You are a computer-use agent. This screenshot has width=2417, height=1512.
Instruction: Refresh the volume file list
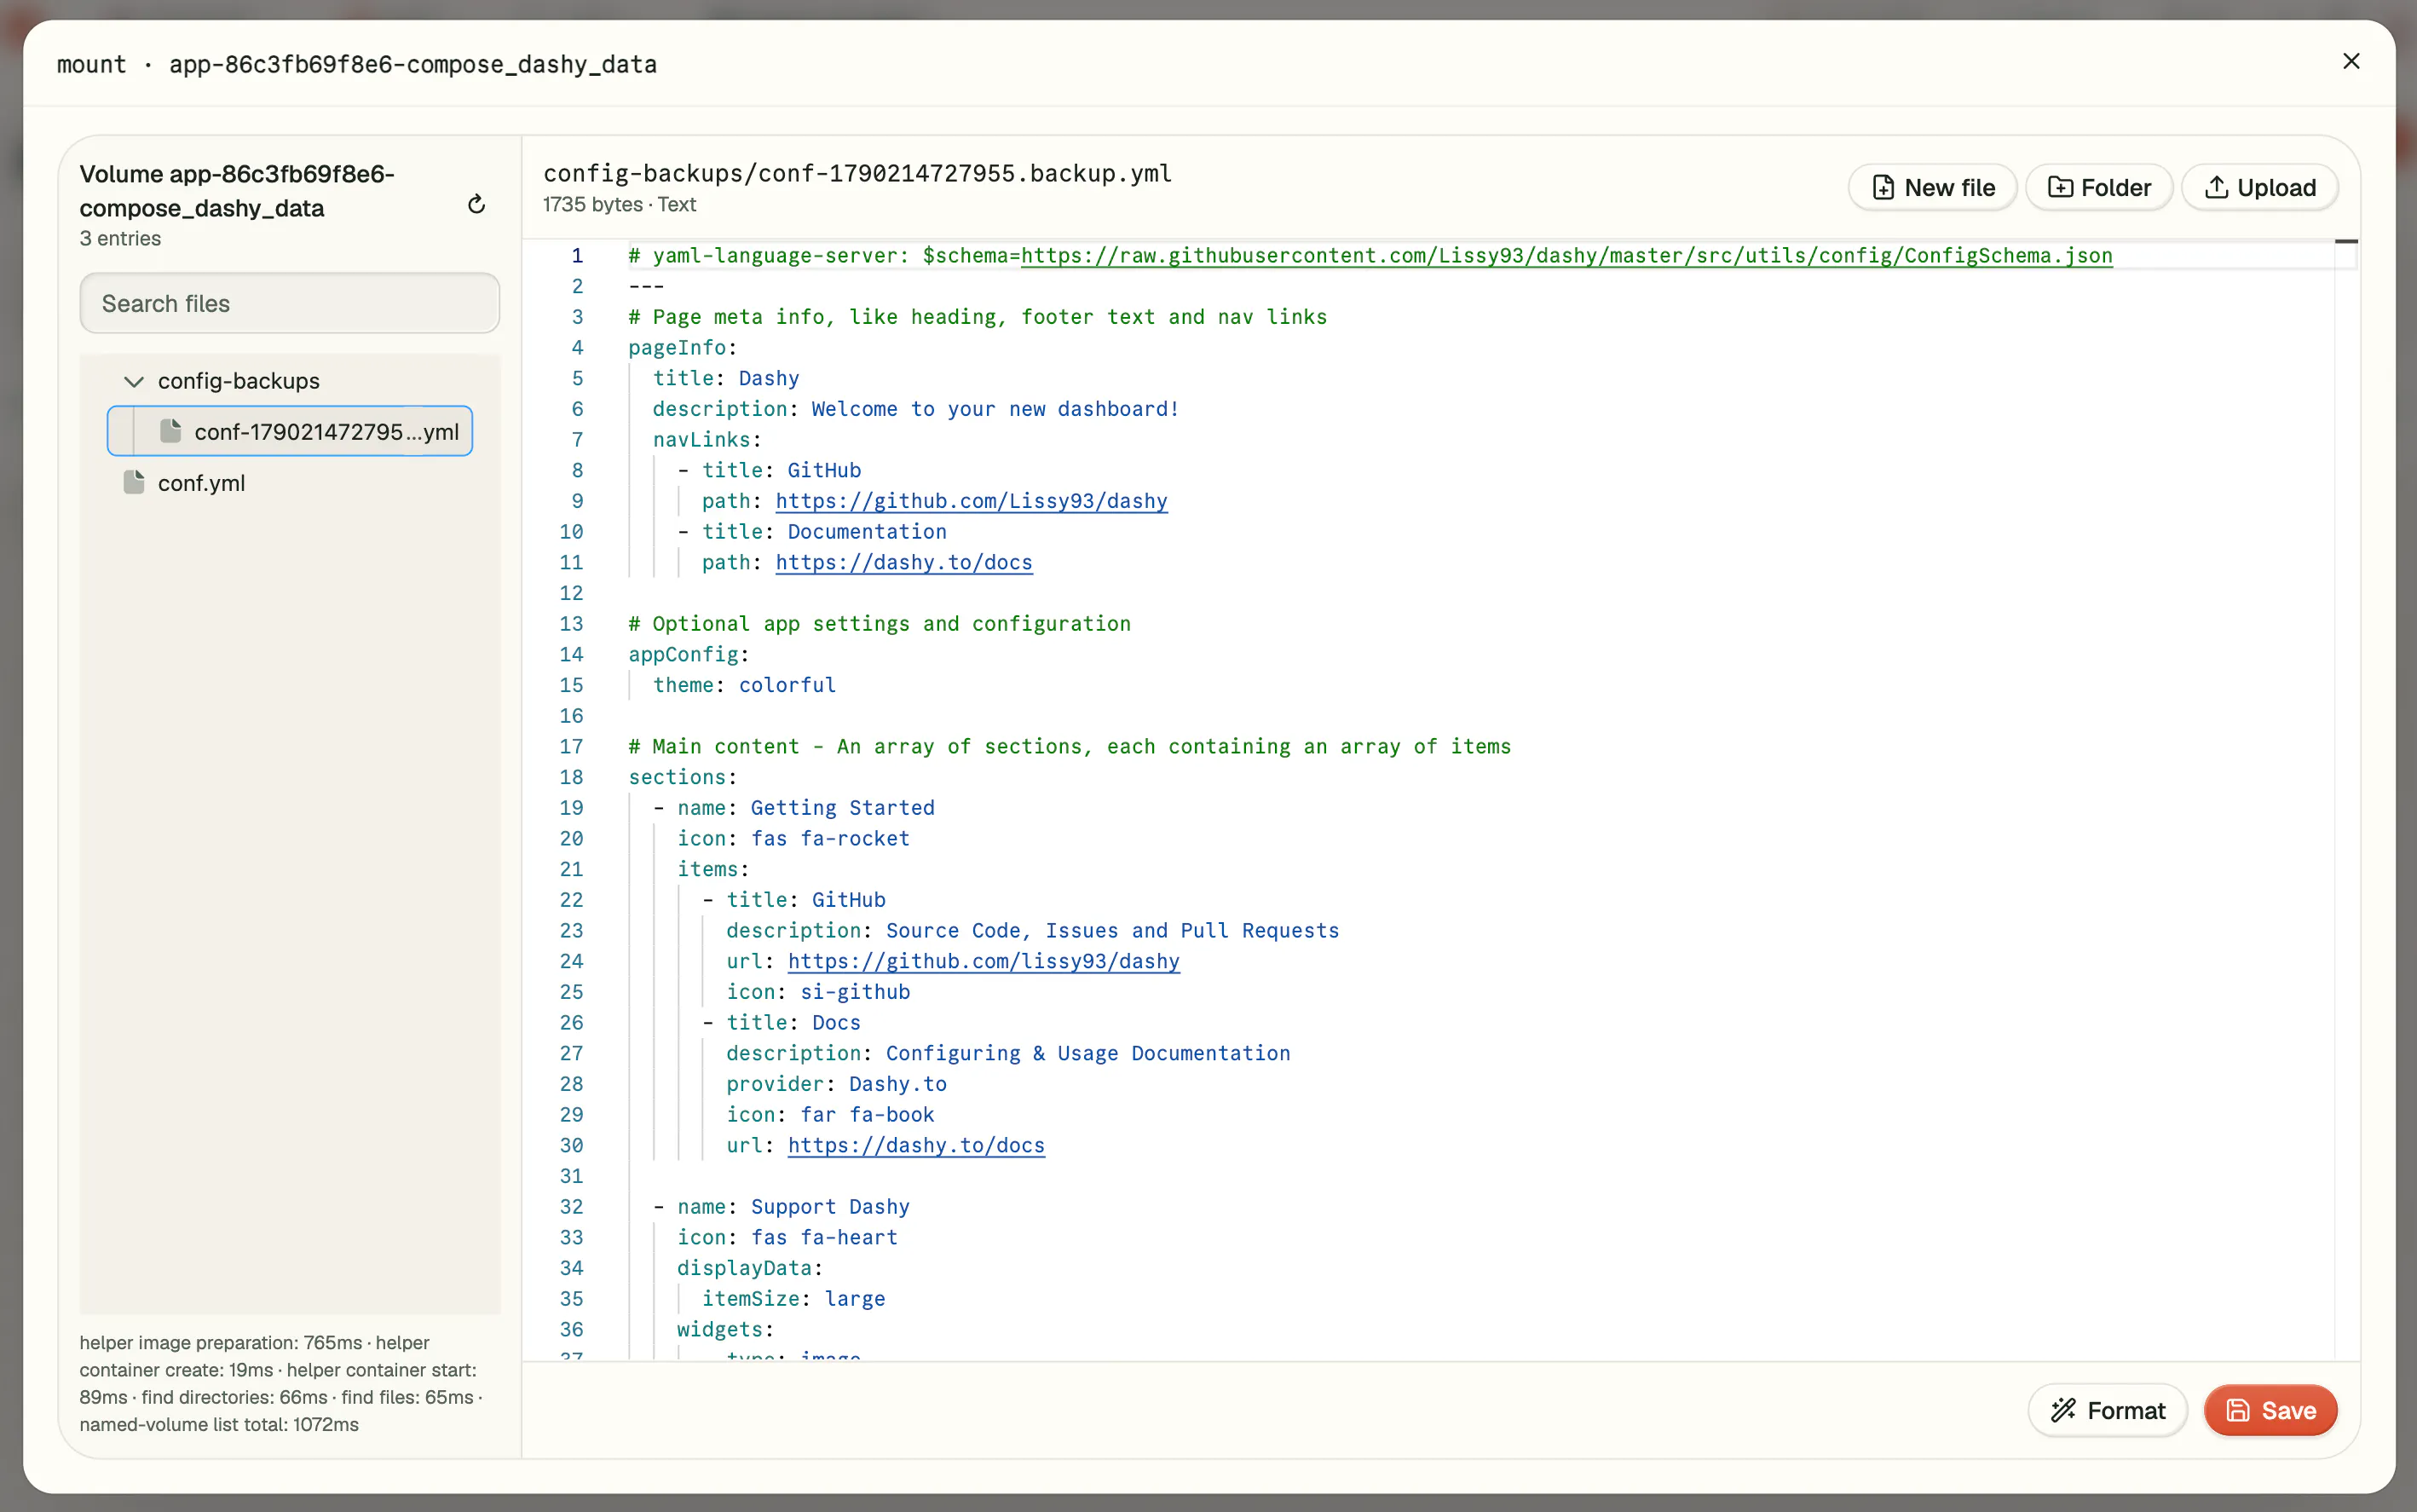pos(476,204)
